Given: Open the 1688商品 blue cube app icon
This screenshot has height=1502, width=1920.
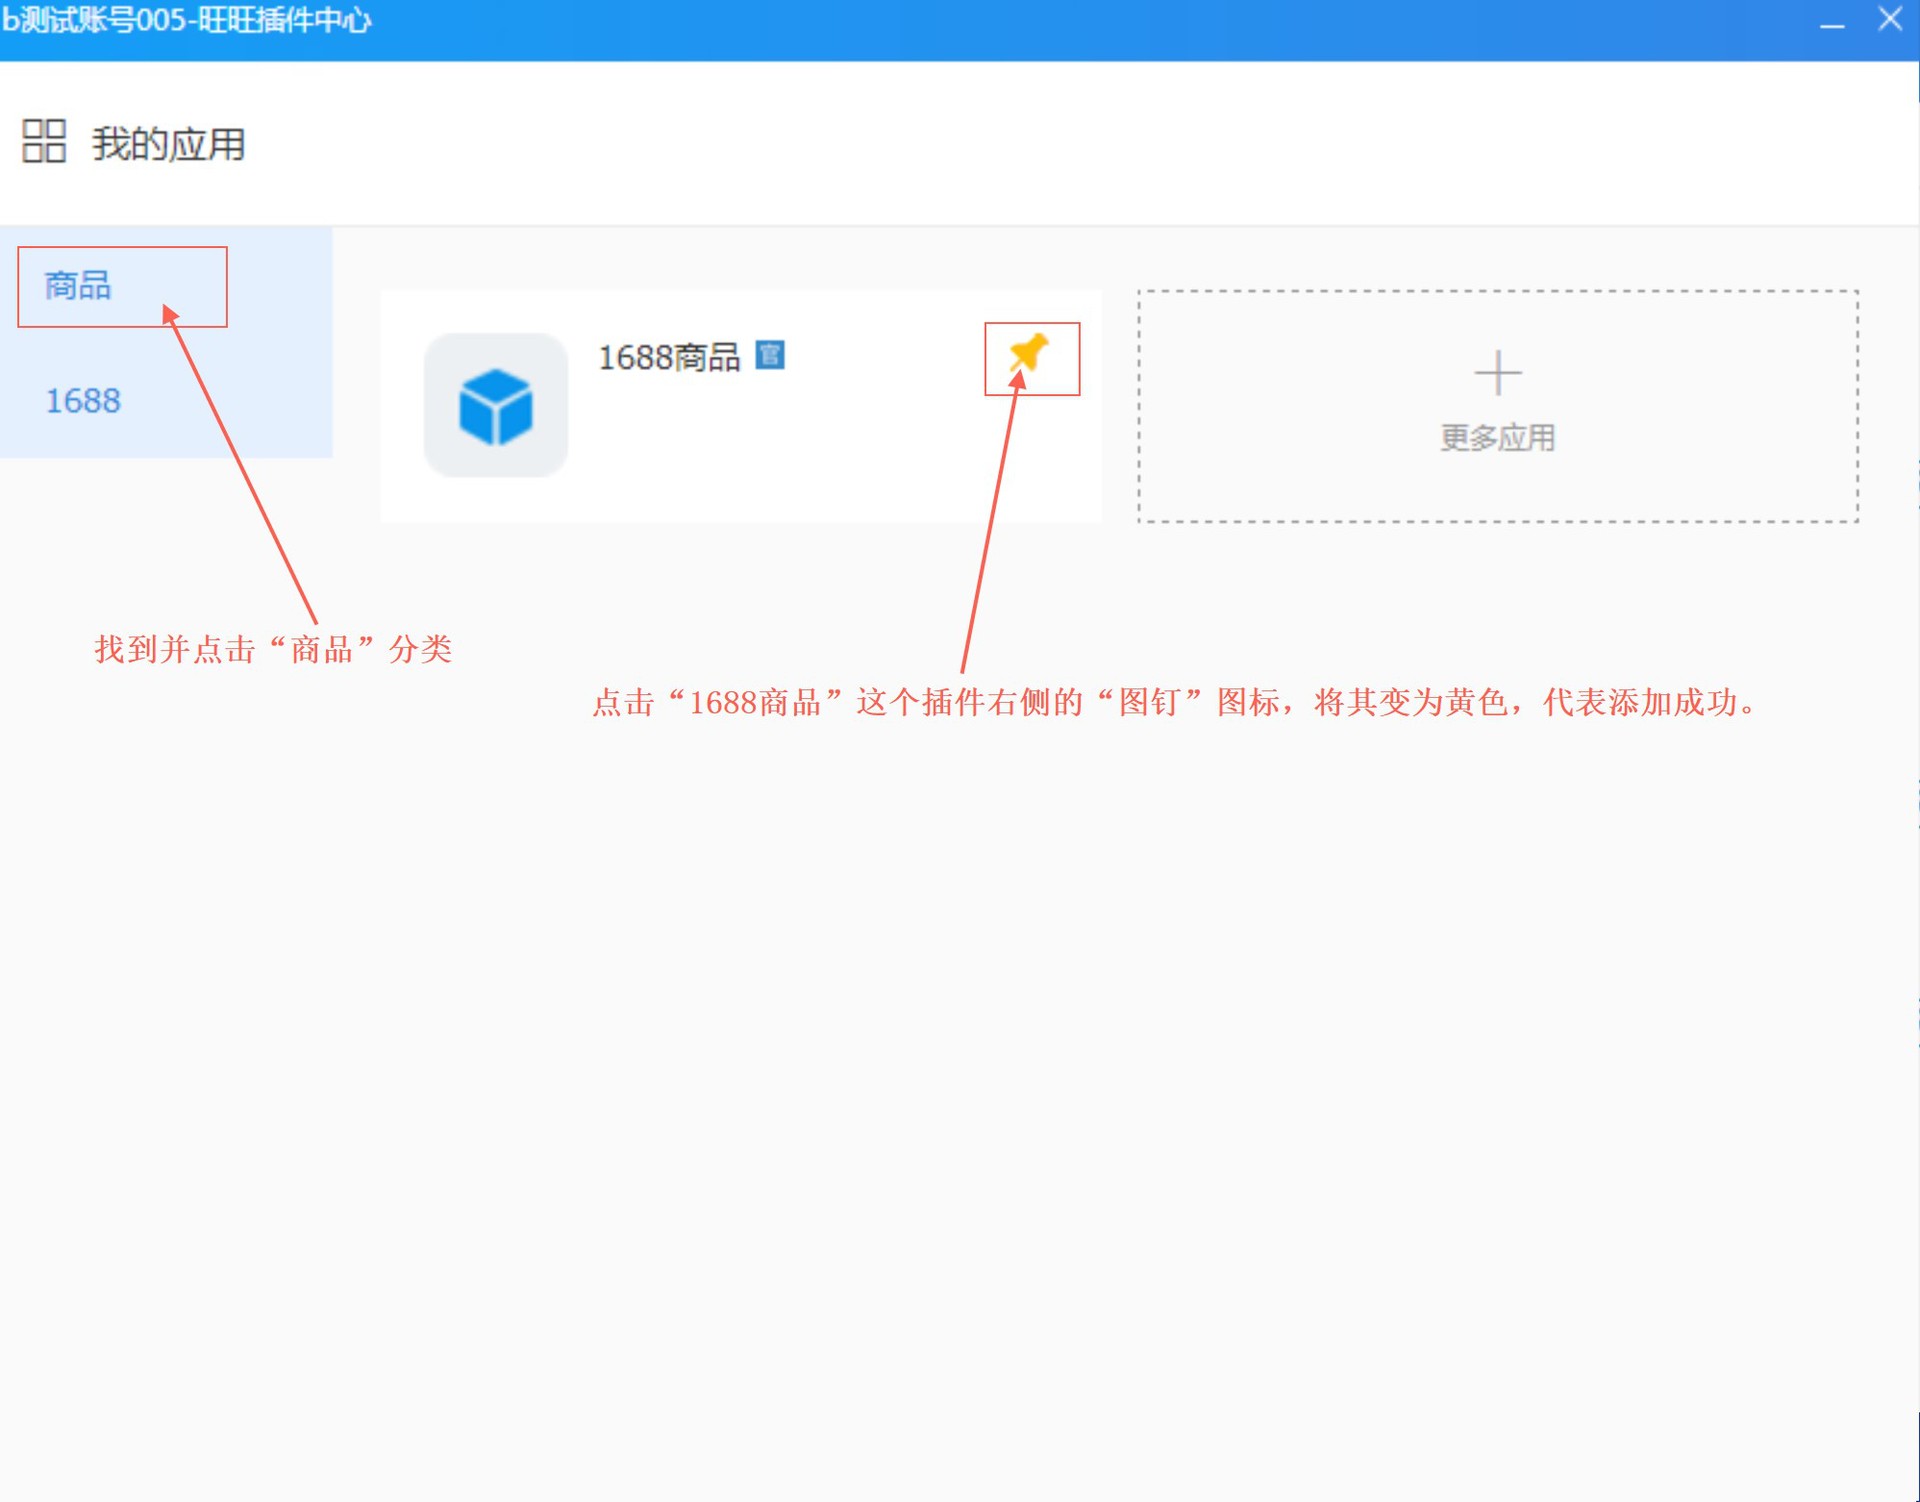Looking at the screenshot, I should (x=496, y=405).
